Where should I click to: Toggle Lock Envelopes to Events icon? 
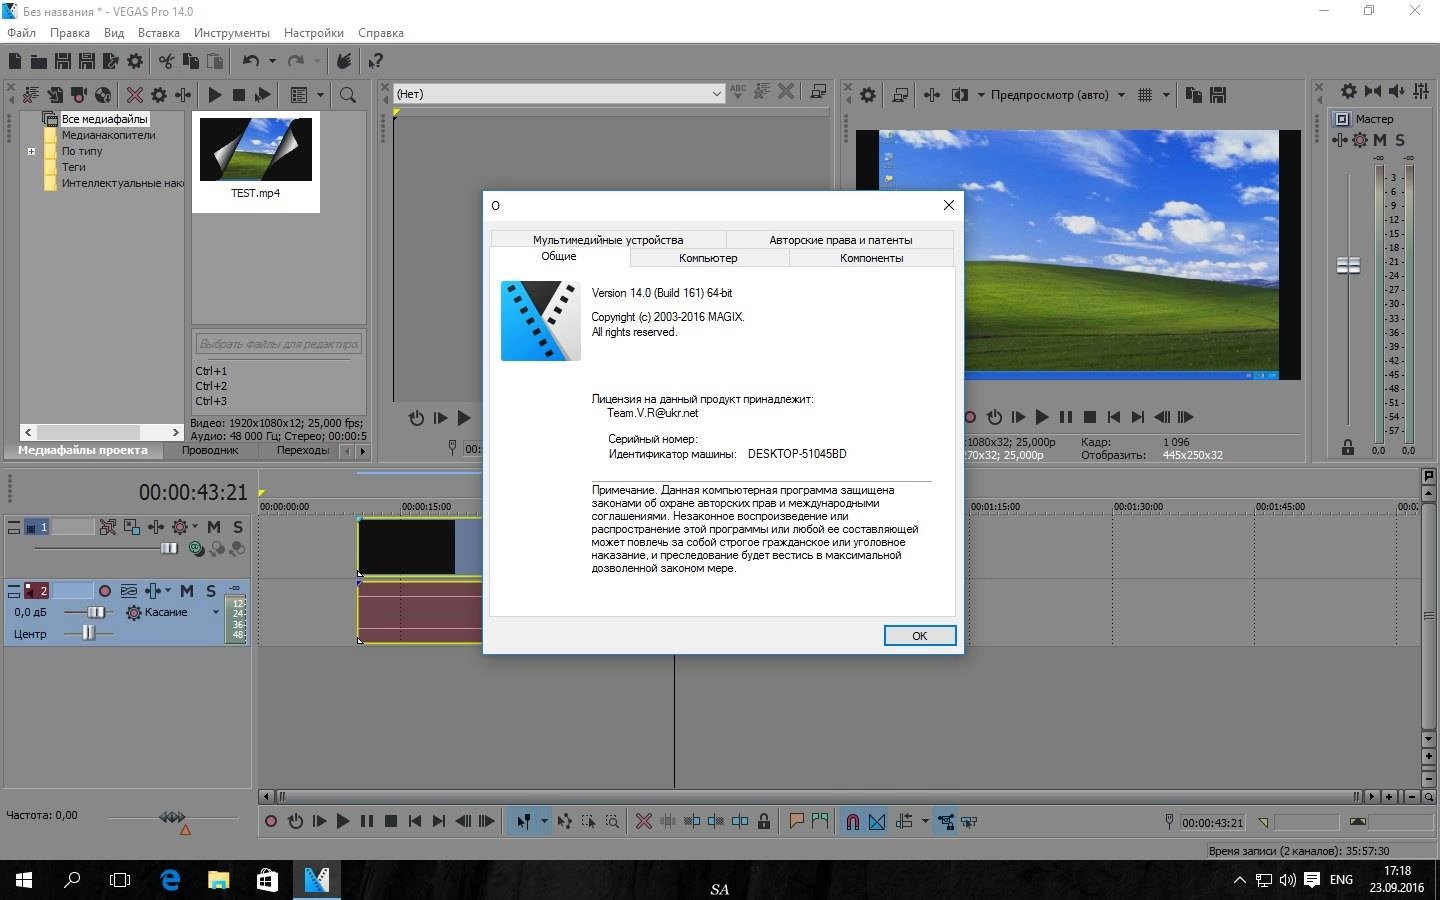click(945, 821)
